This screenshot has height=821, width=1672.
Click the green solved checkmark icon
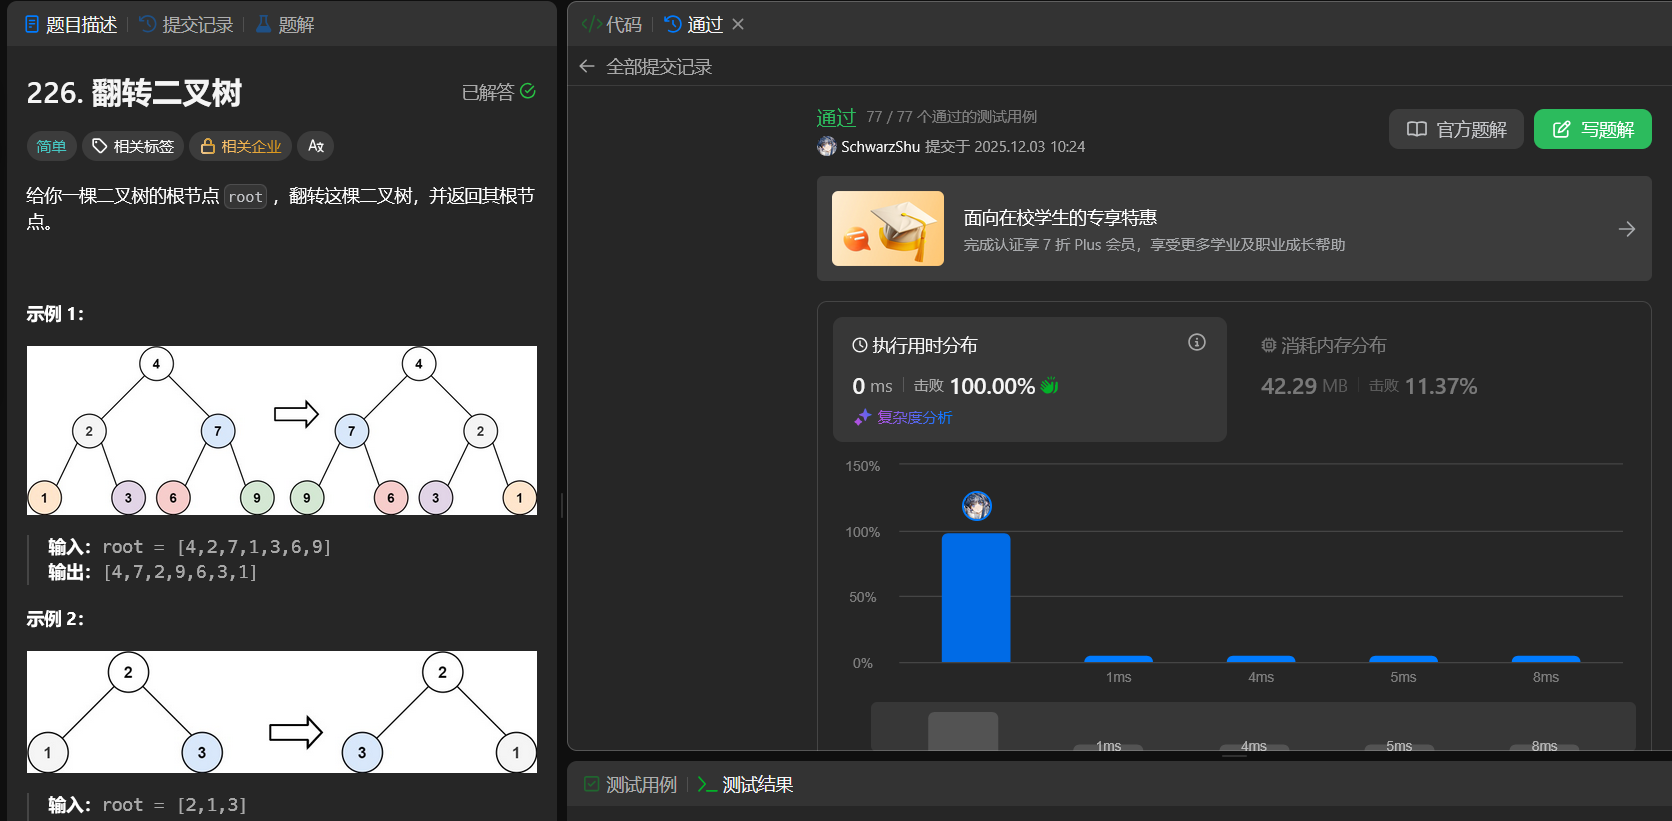pyautogui.click(x=528, y=91)
